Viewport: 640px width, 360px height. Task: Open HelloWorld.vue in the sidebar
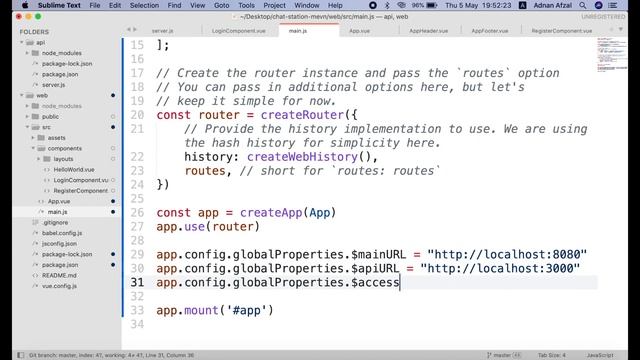(74, 170)
